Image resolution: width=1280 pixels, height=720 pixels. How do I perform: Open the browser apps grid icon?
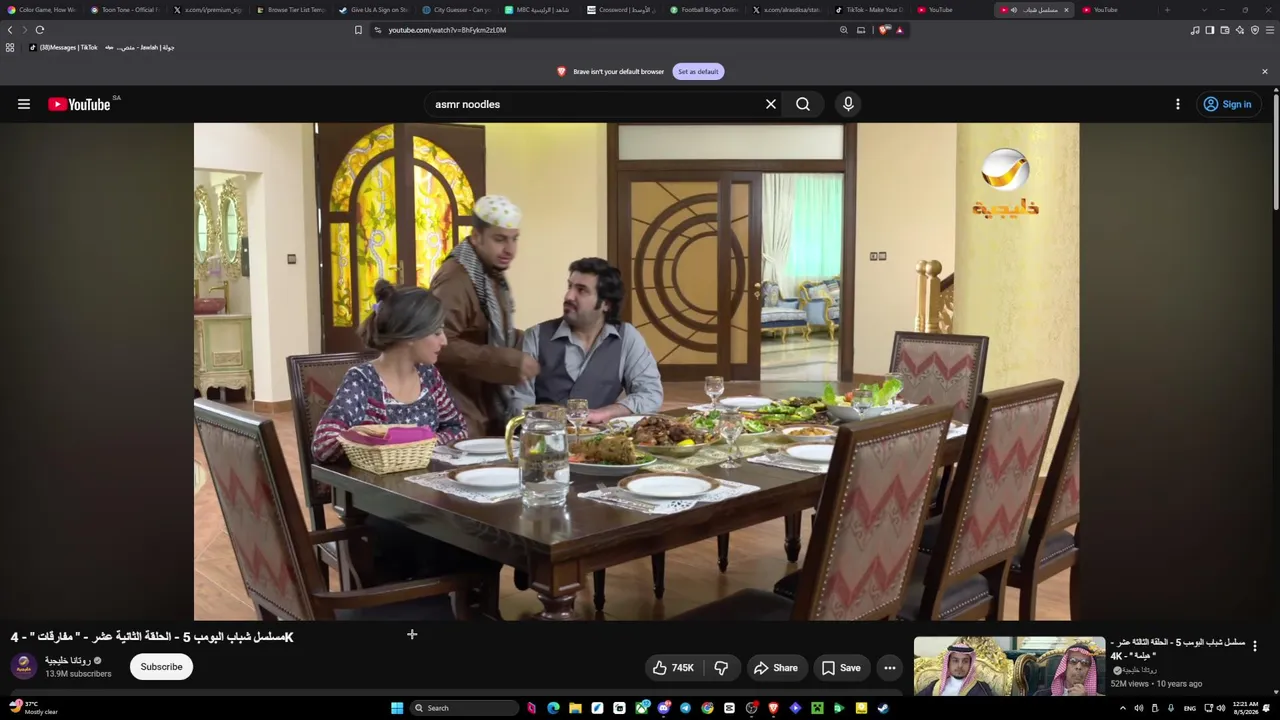pyautogui.click(x=10, y=47)
